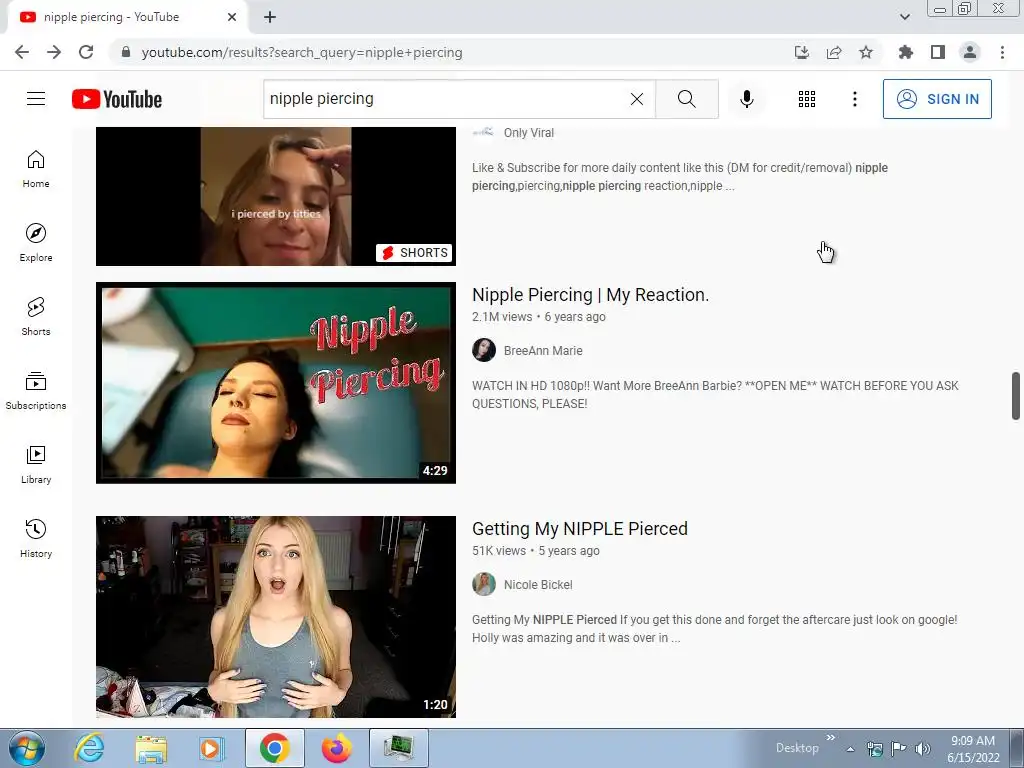This screenshot has height=768, width=1024.
Task: Open a new browser tab
Action: pyautogui.click(x=270, y=17)
